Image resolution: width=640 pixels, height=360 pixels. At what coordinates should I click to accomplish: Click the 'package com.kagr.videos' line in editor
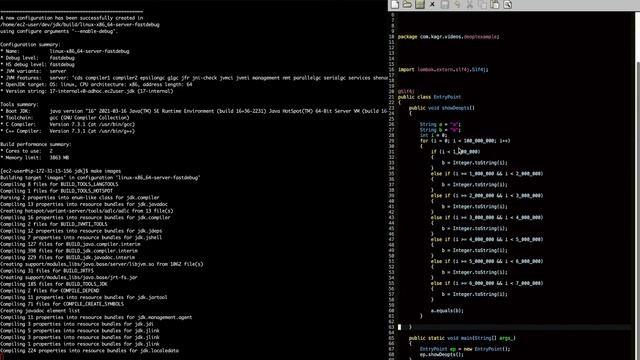pyautogui.click(x=448, y=37)
